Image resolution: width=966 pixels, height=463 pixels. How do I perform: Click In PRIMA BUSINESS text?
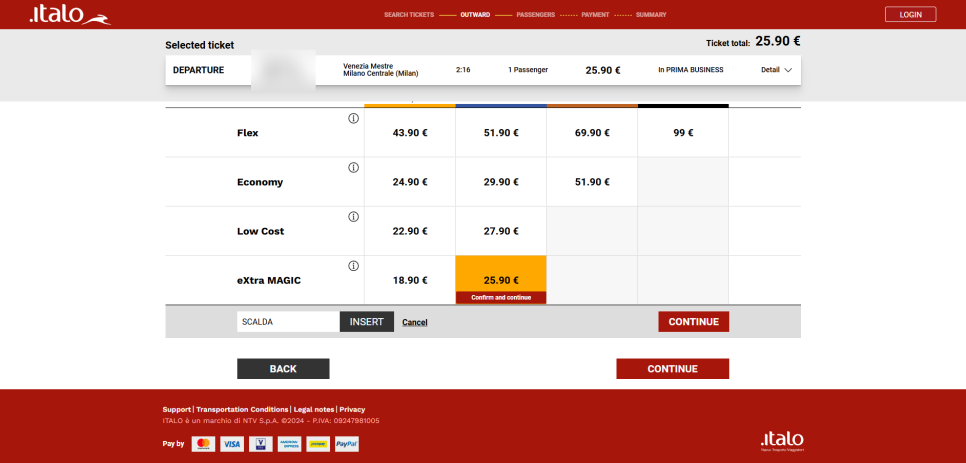691,70
